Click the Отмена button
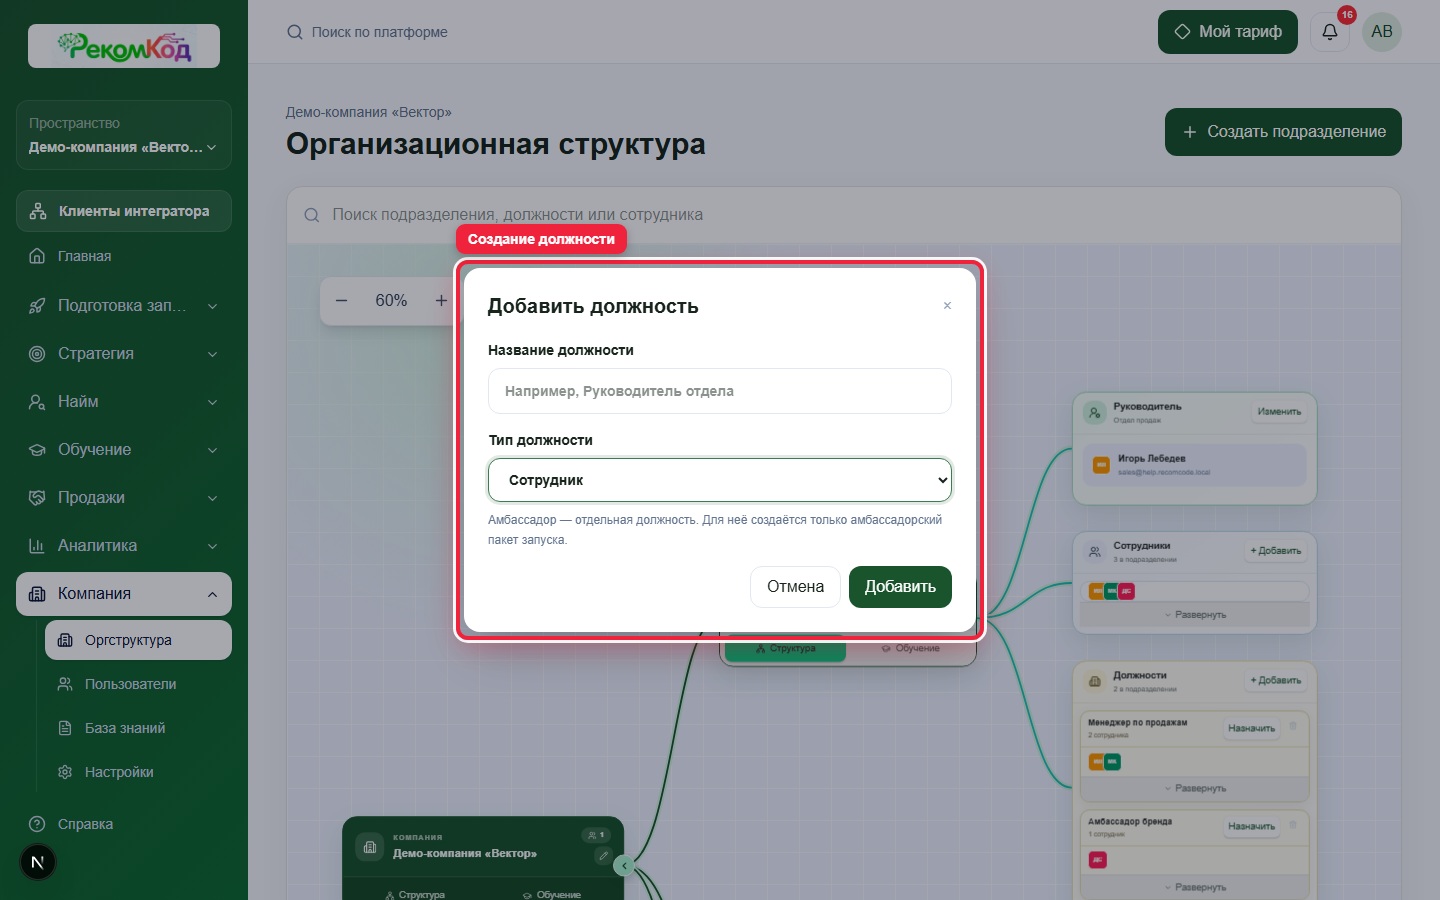Viewport: 1440px width, 900px height. 795,587
